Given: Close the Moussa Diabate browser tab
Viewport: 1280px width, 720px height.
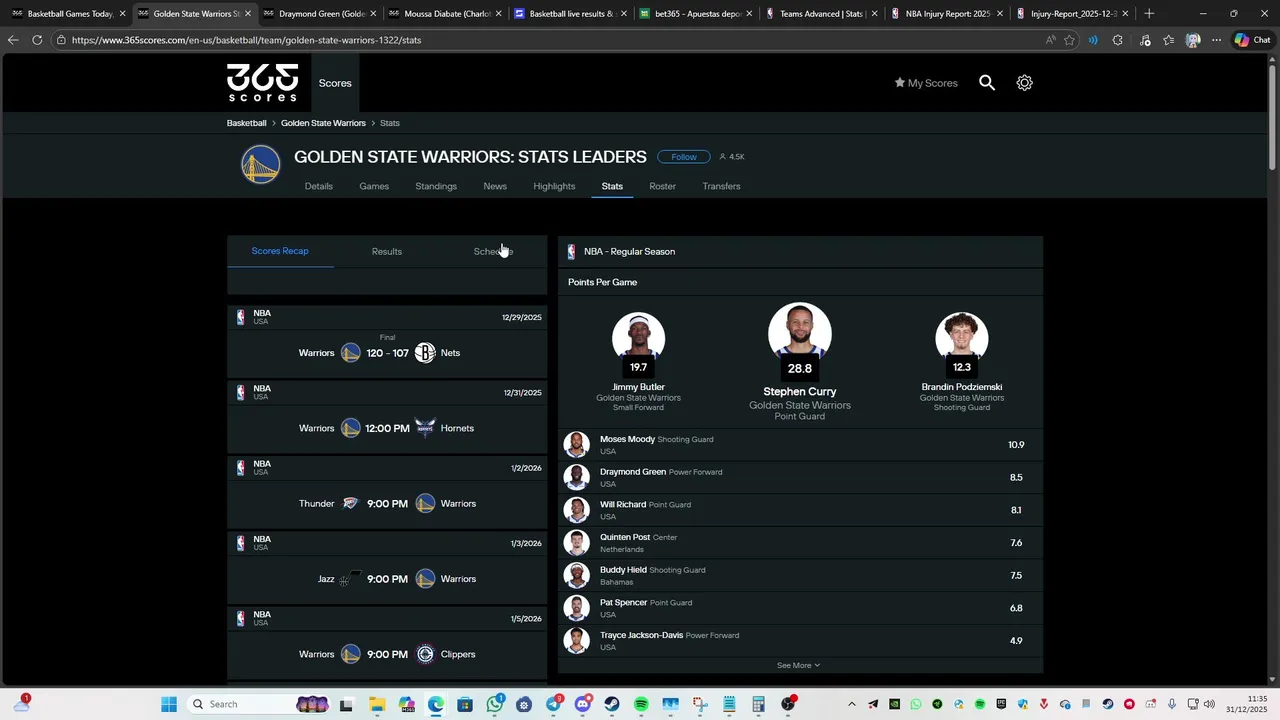Looking at the screenshot, I should (x=497, y=14).
